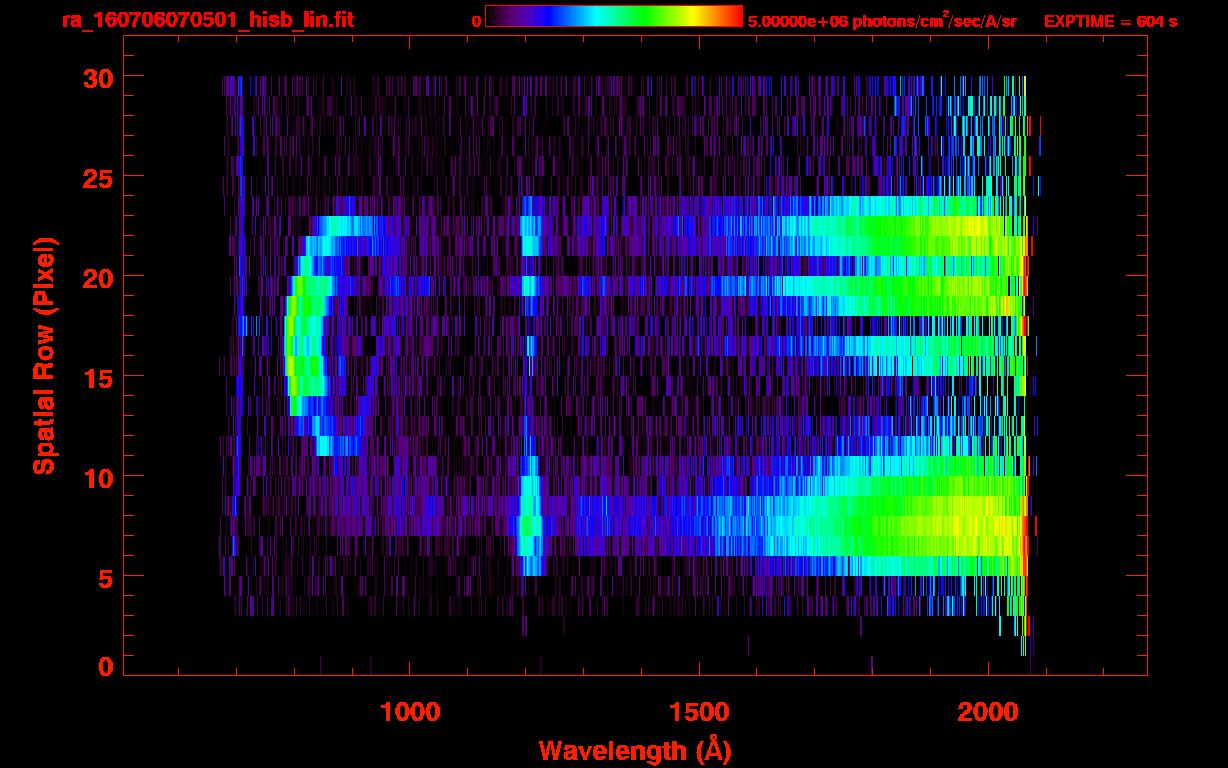The height and width of the screenshot is (768, 1228).
Task: Click the 1000 wavelength tick label
Action: coord(410,712)
